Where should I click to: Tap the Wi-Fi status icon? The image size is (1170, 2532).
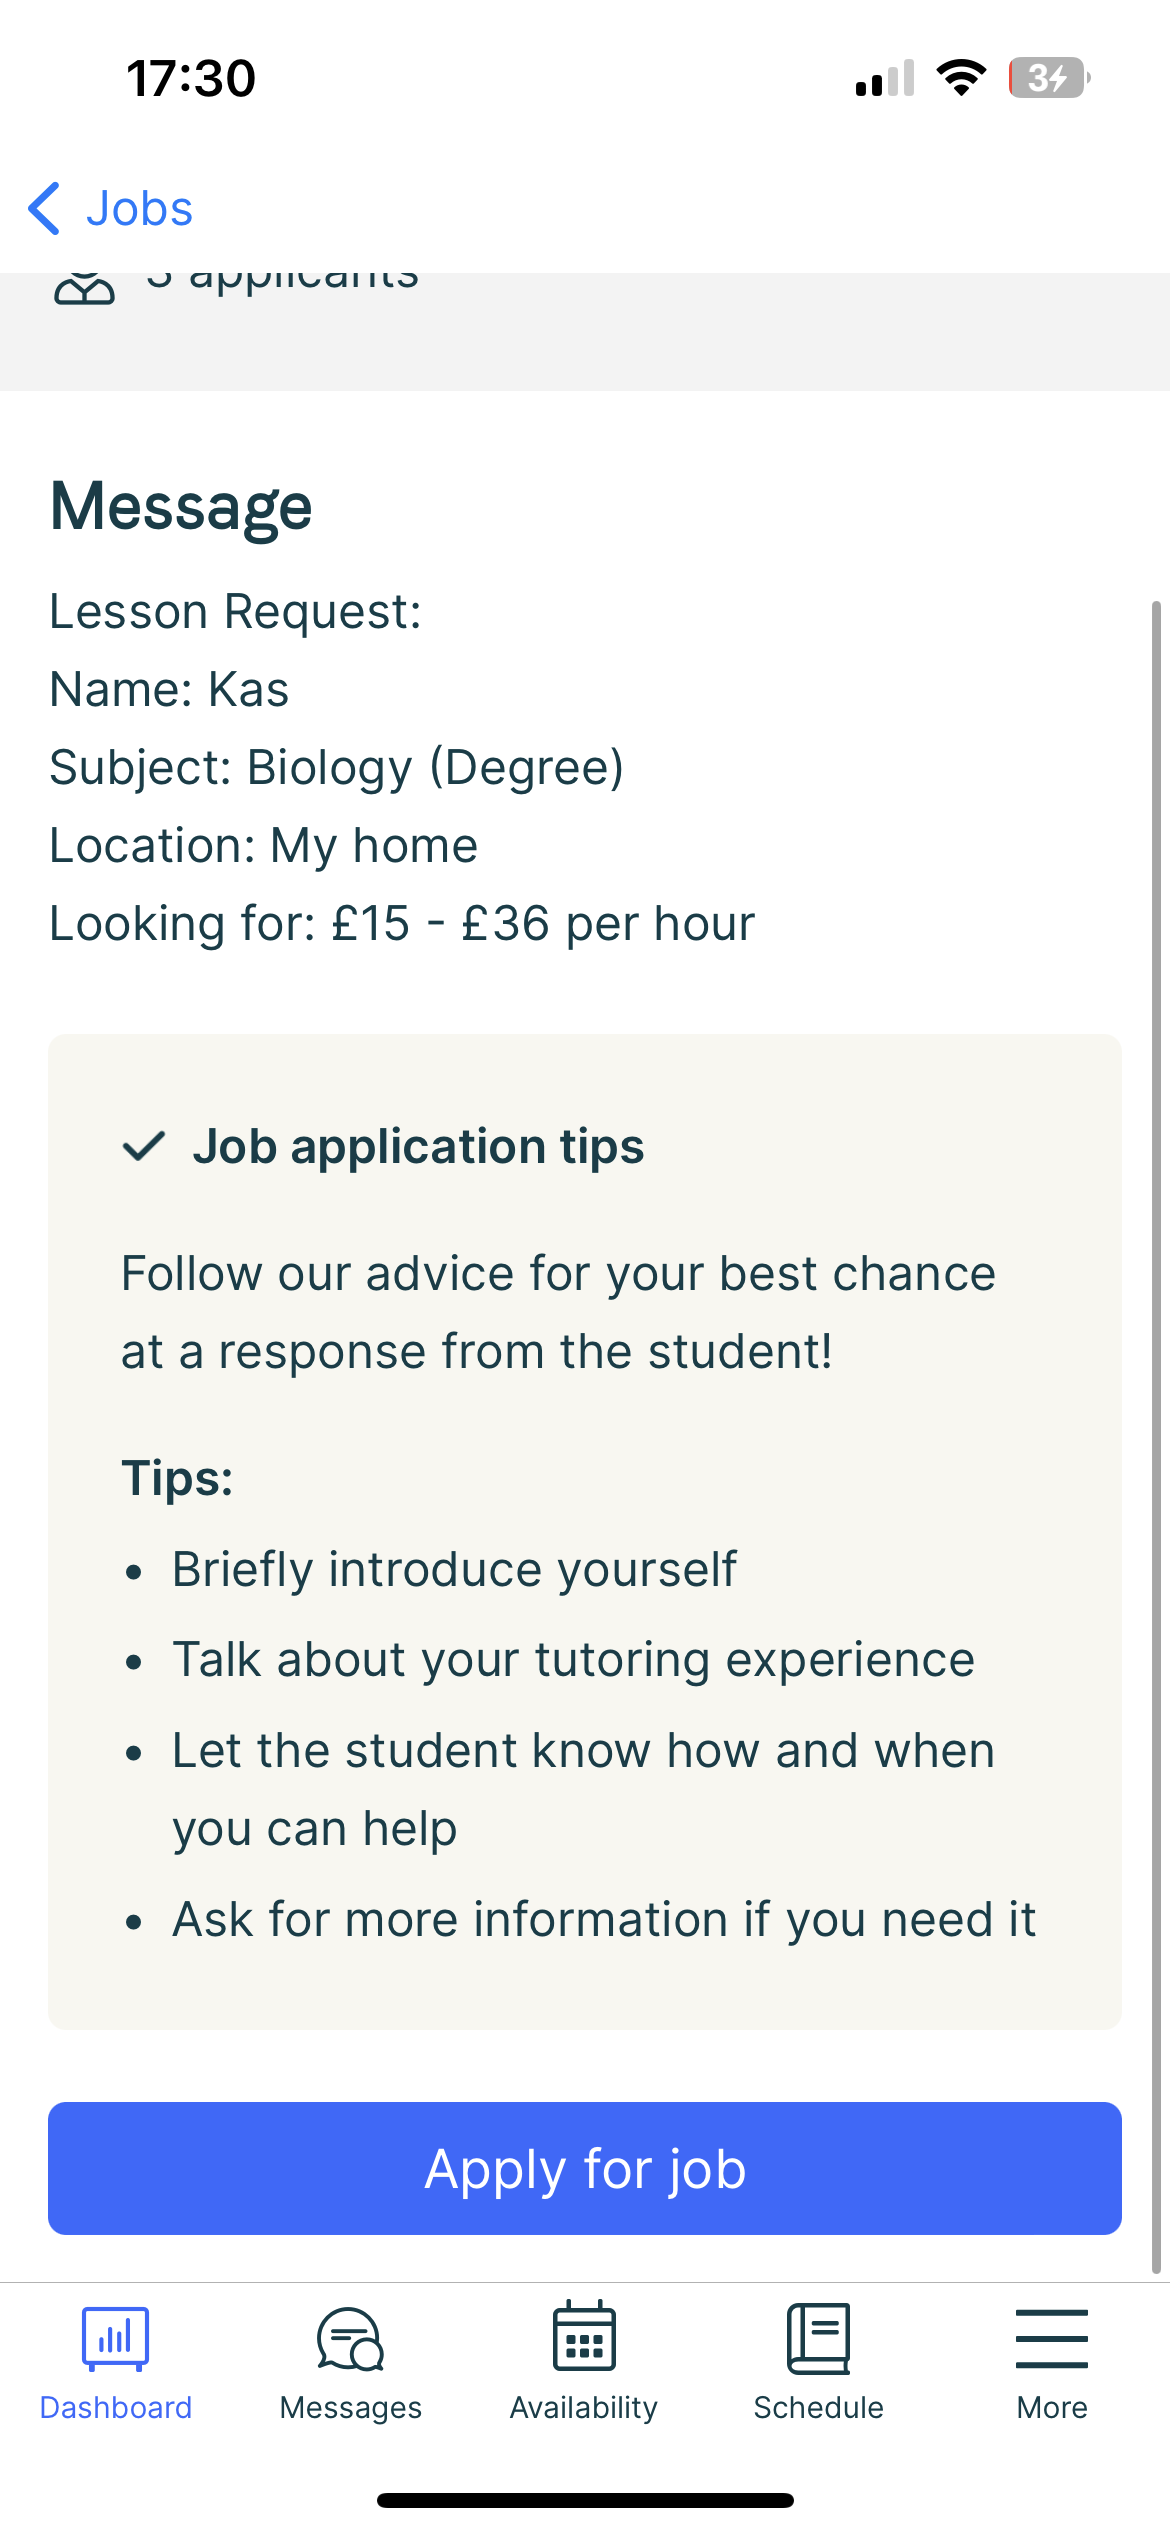coord(961,78)
